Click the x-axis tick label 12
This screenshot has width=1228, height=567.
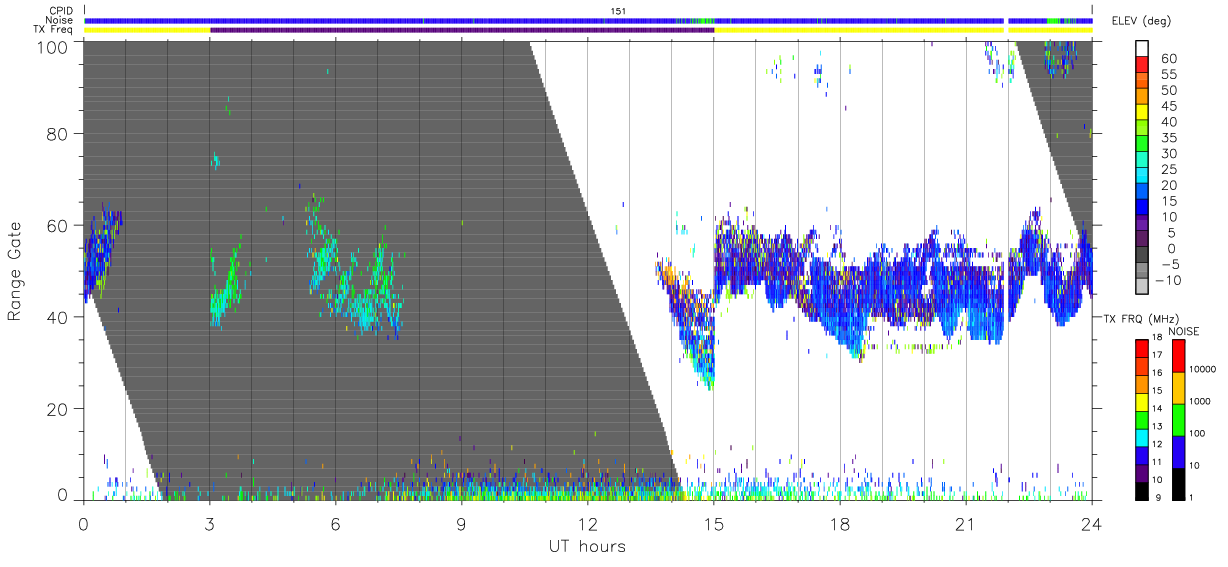[x=588, y=523]
